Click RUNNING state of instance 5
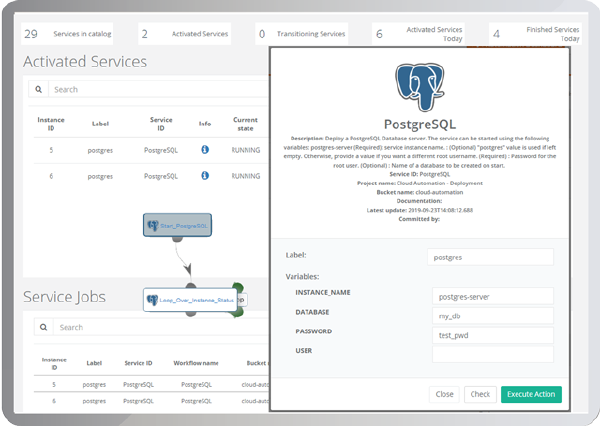The image size is (600, 426). pos(246,150)
